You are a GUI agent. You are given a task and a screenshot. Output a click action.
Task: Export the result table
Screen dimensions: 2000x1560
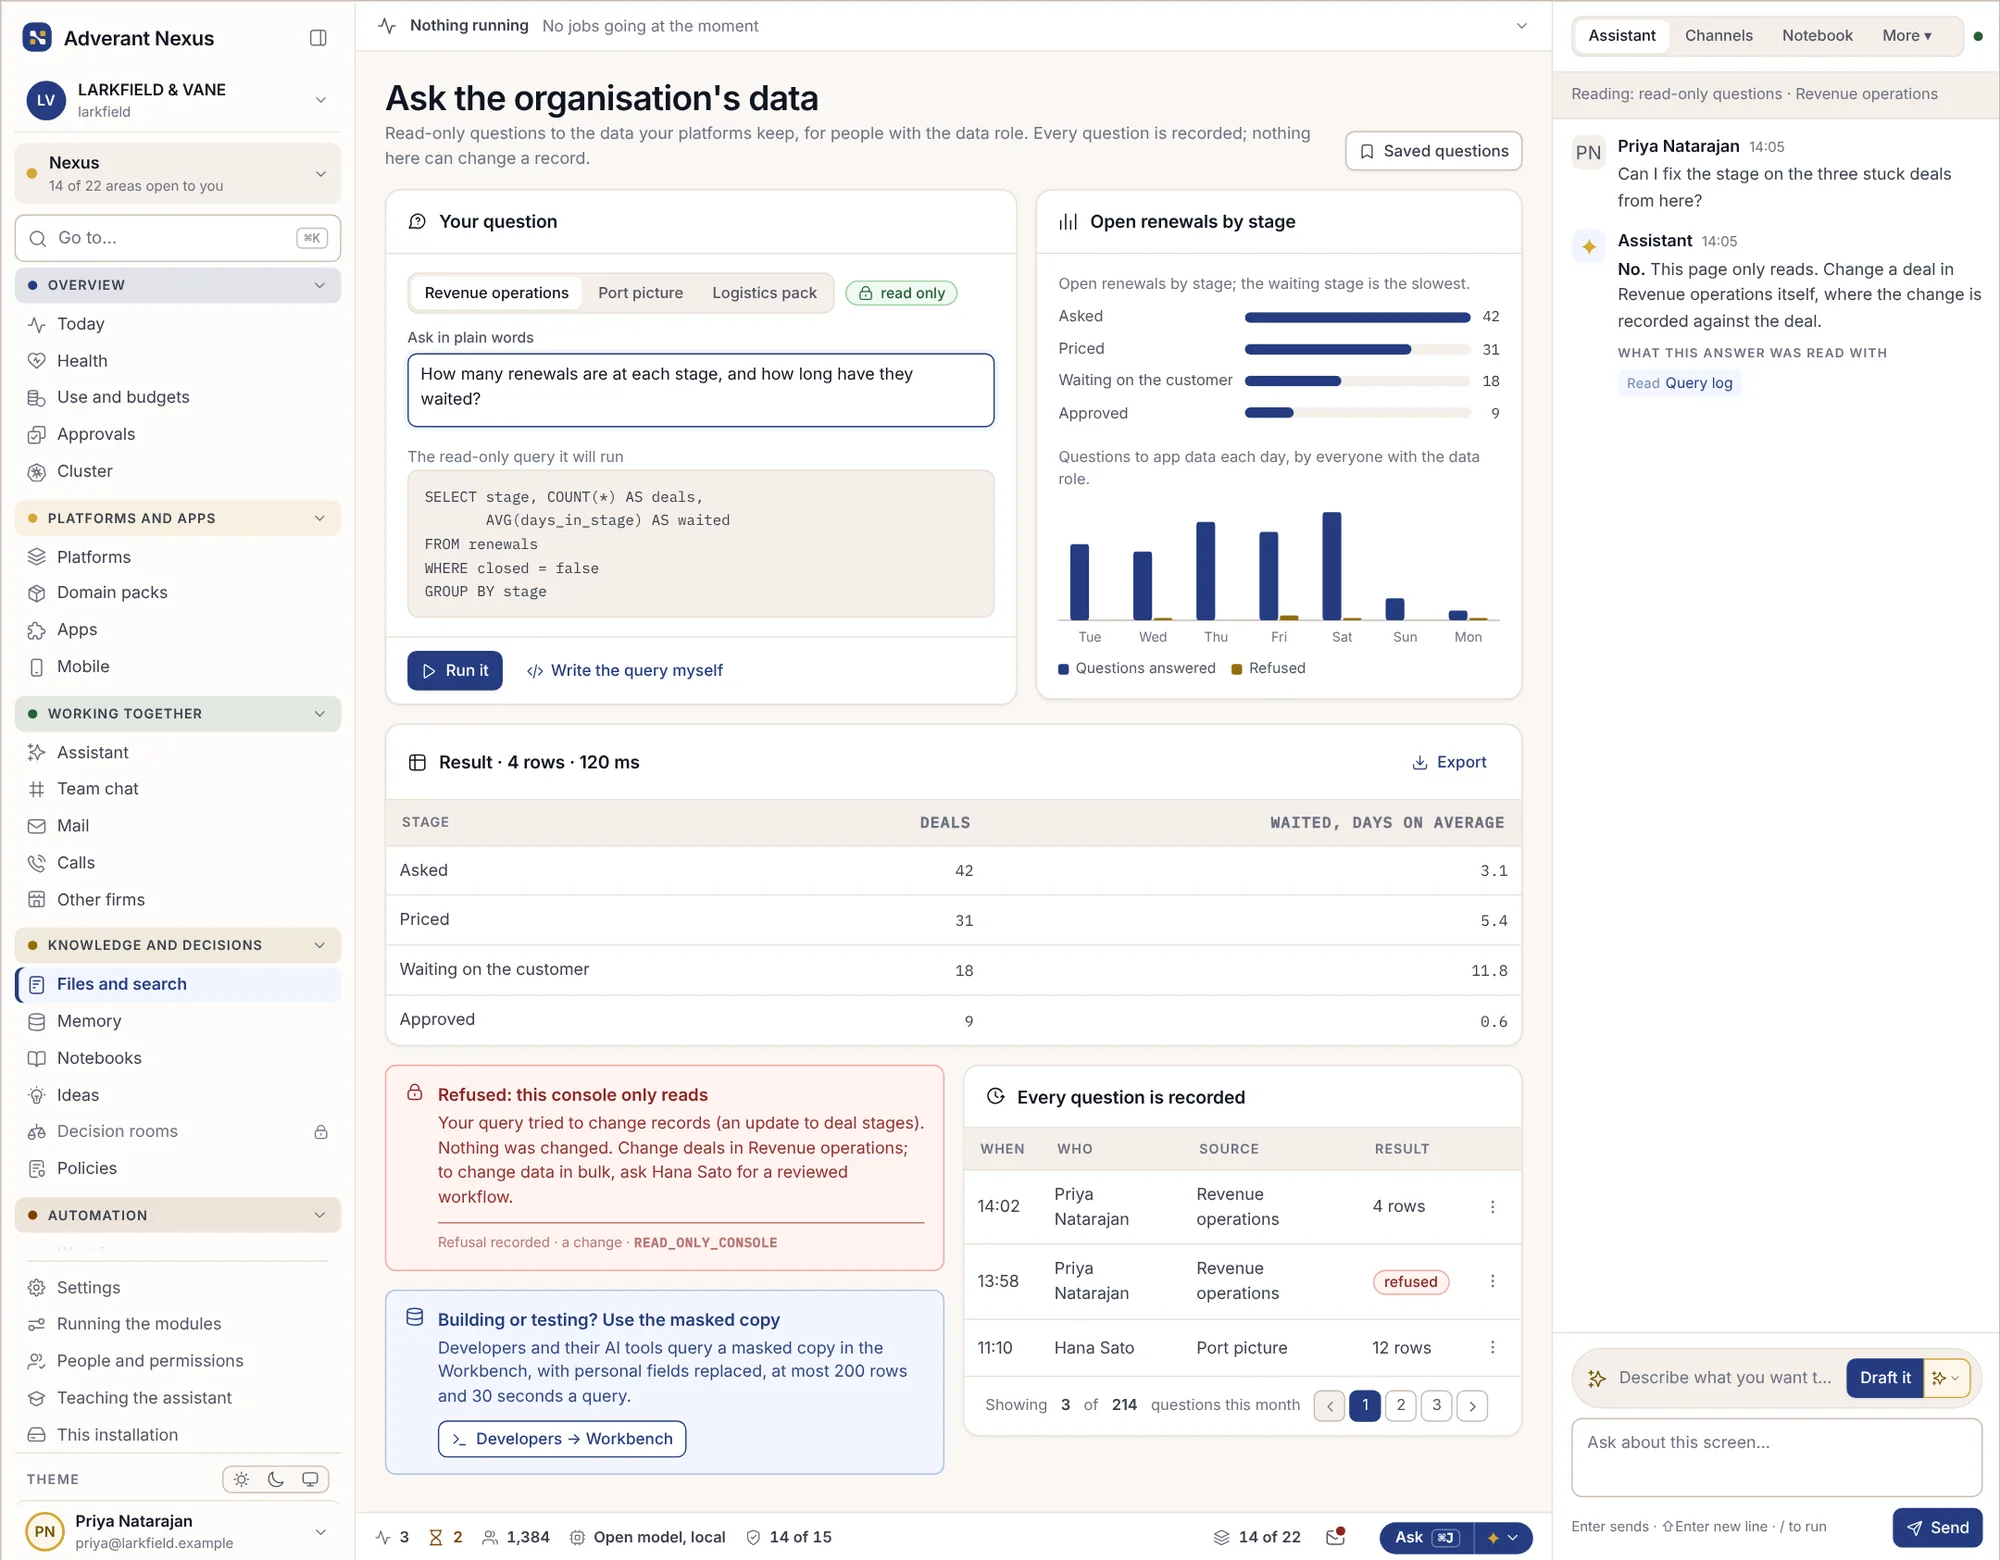click(x=1449, y=762)
